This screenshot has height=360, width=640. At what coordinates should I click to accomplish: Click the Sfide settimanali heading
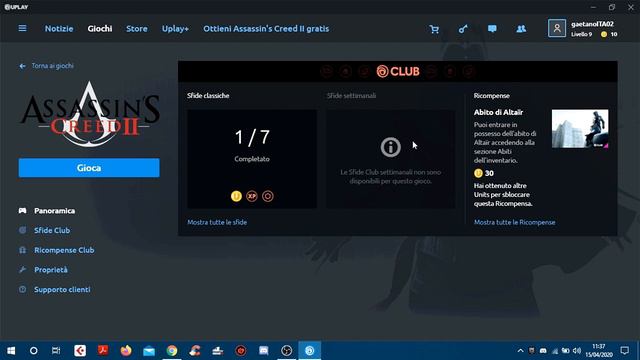[351, 96]
